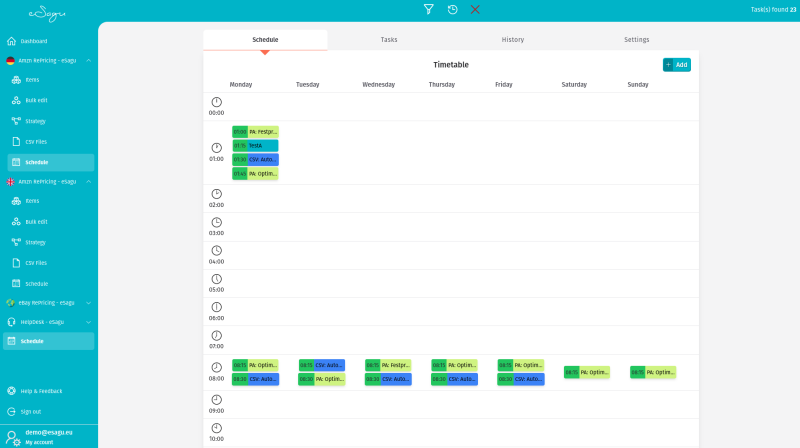
Task: Open Wednesday 08:15 PA: Festpr... task
Action: click(x=388, y=365)
